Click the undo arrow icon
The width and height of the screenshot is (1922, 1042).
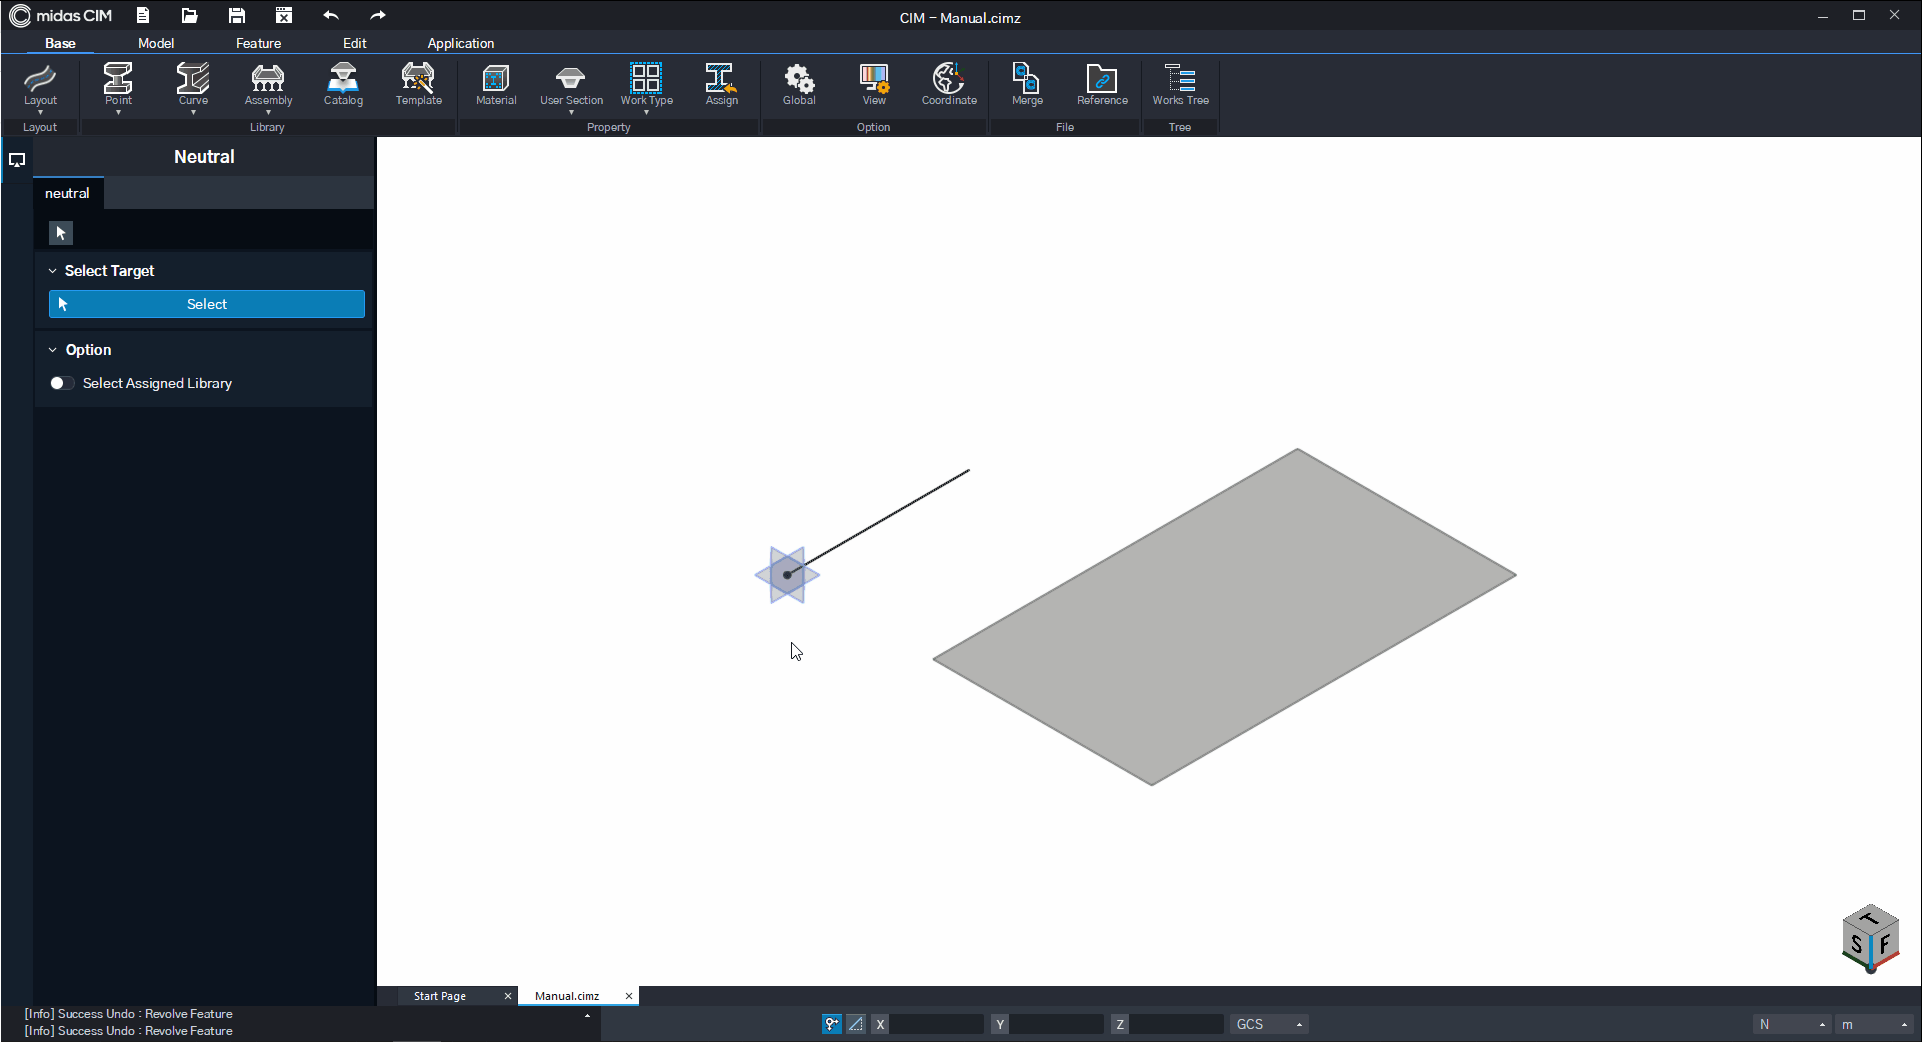331,15
